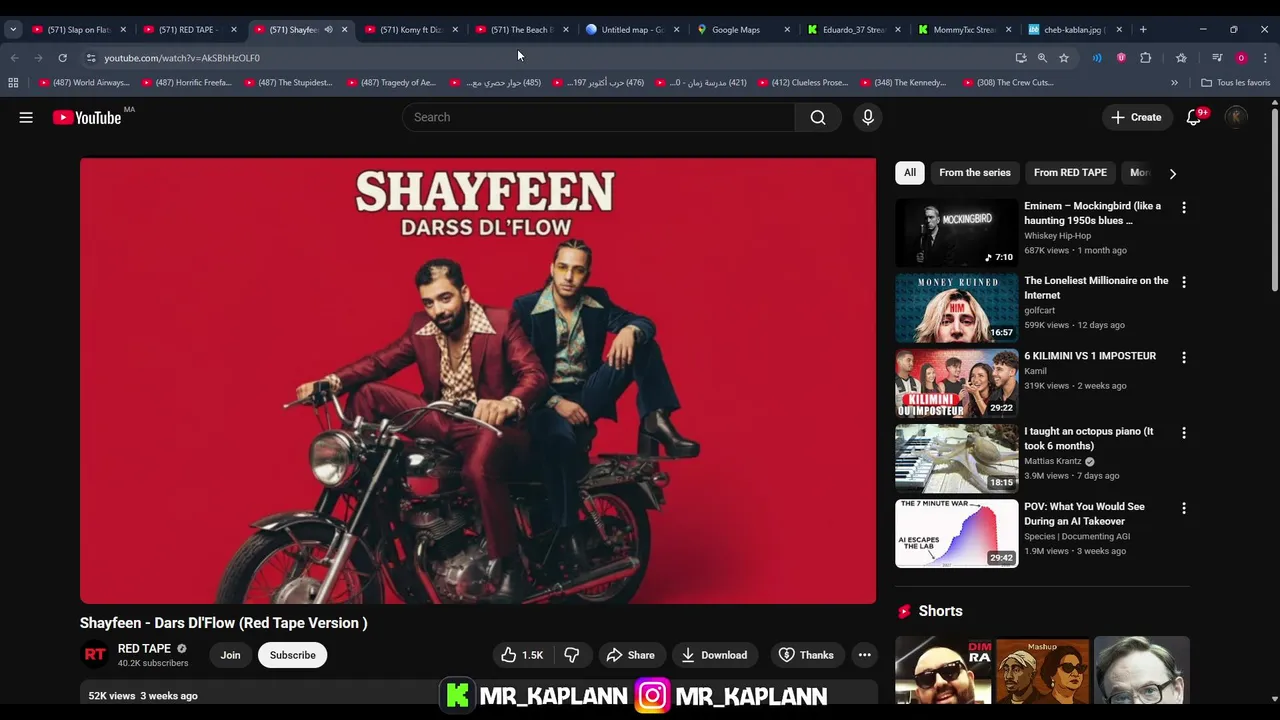Like the video with thumbs up
The height and width of the screenshot is (720, 1280).
pos(521,655)
